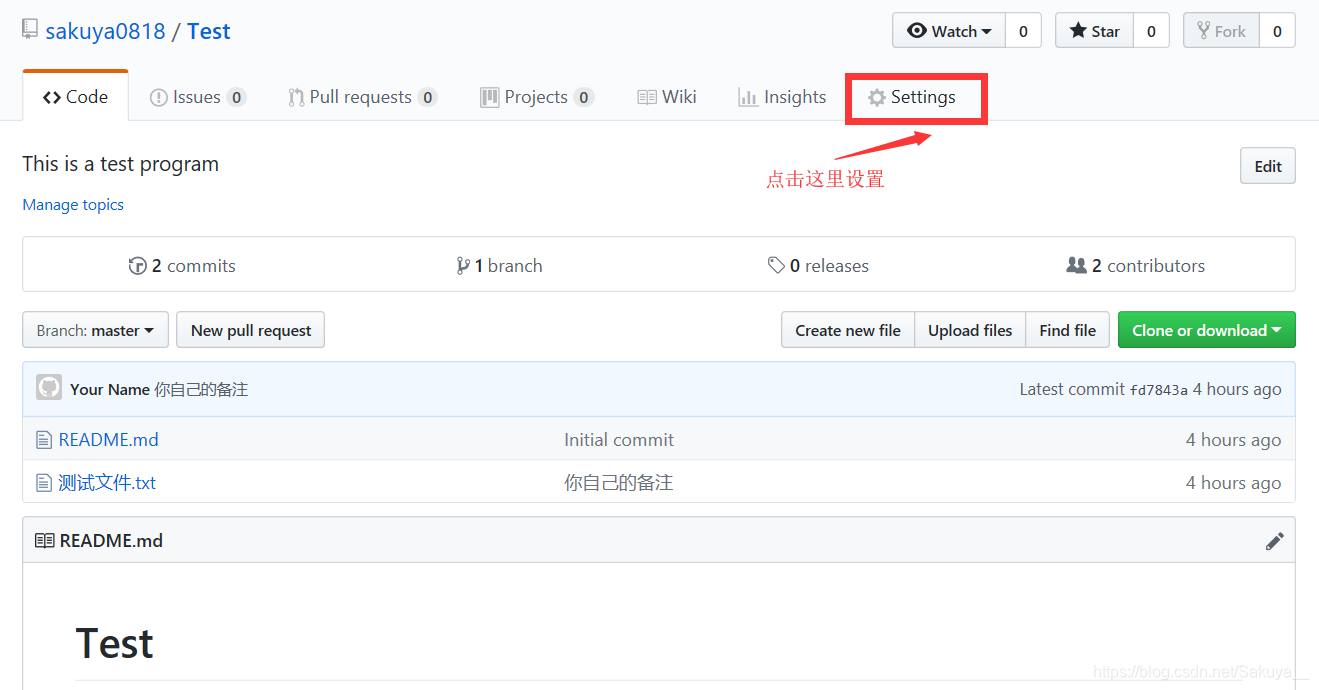Click the pencil icon to edit README.md
Image resolution: width=1319 pixels, height=690 pixels.
1274,541
